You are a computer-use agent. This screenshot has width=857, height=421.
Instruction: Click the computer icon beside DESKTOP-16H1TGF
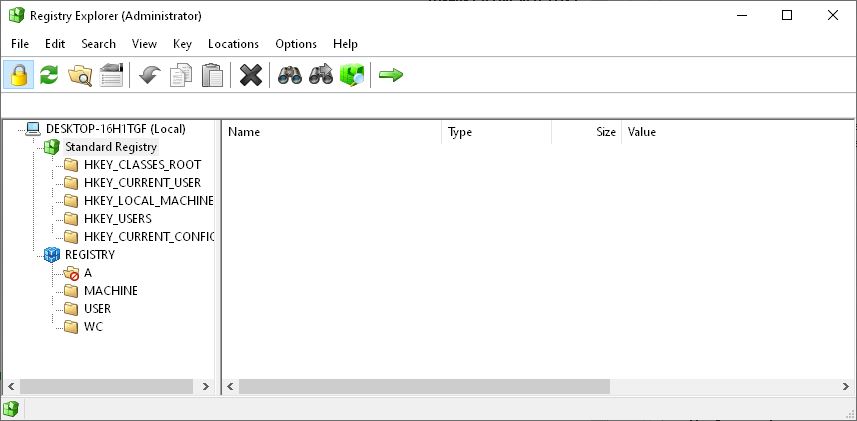[x=33, y=129]
